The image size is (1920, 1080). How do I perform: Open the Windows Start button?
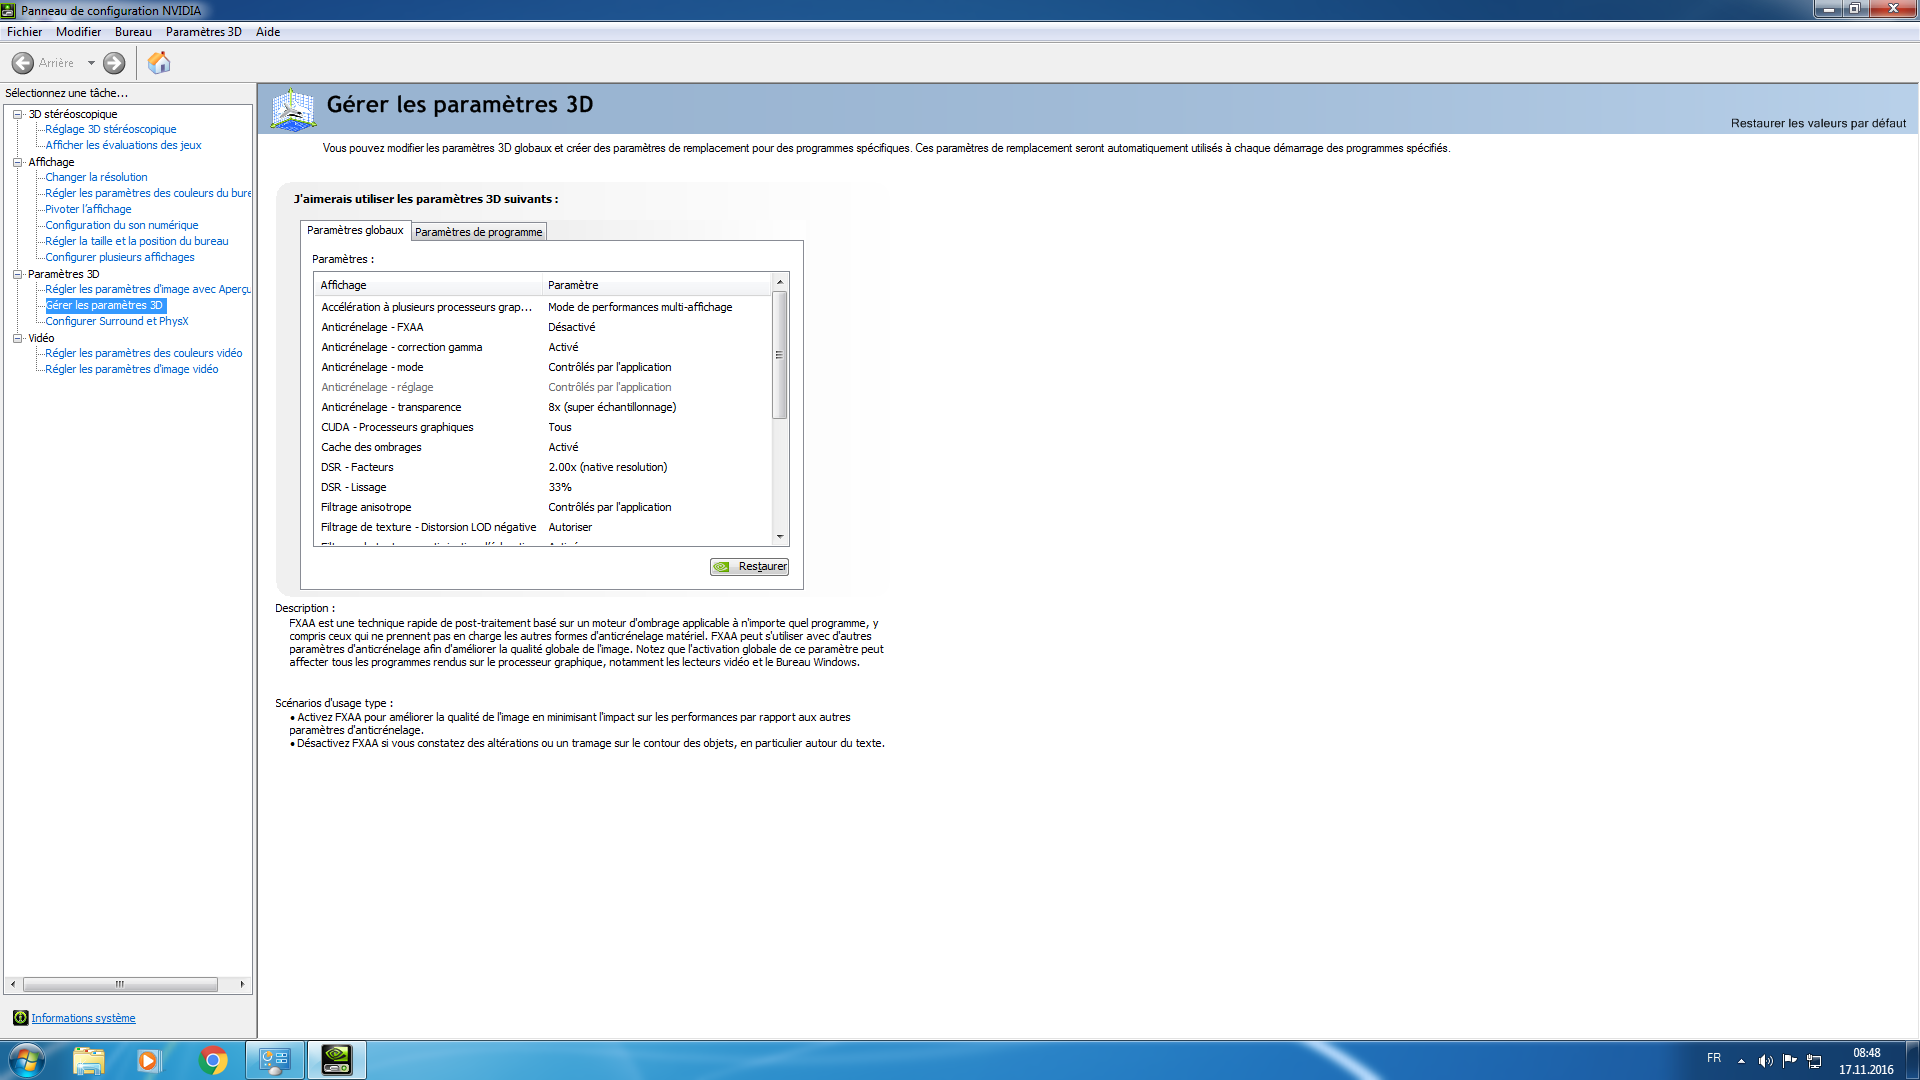26,1060
